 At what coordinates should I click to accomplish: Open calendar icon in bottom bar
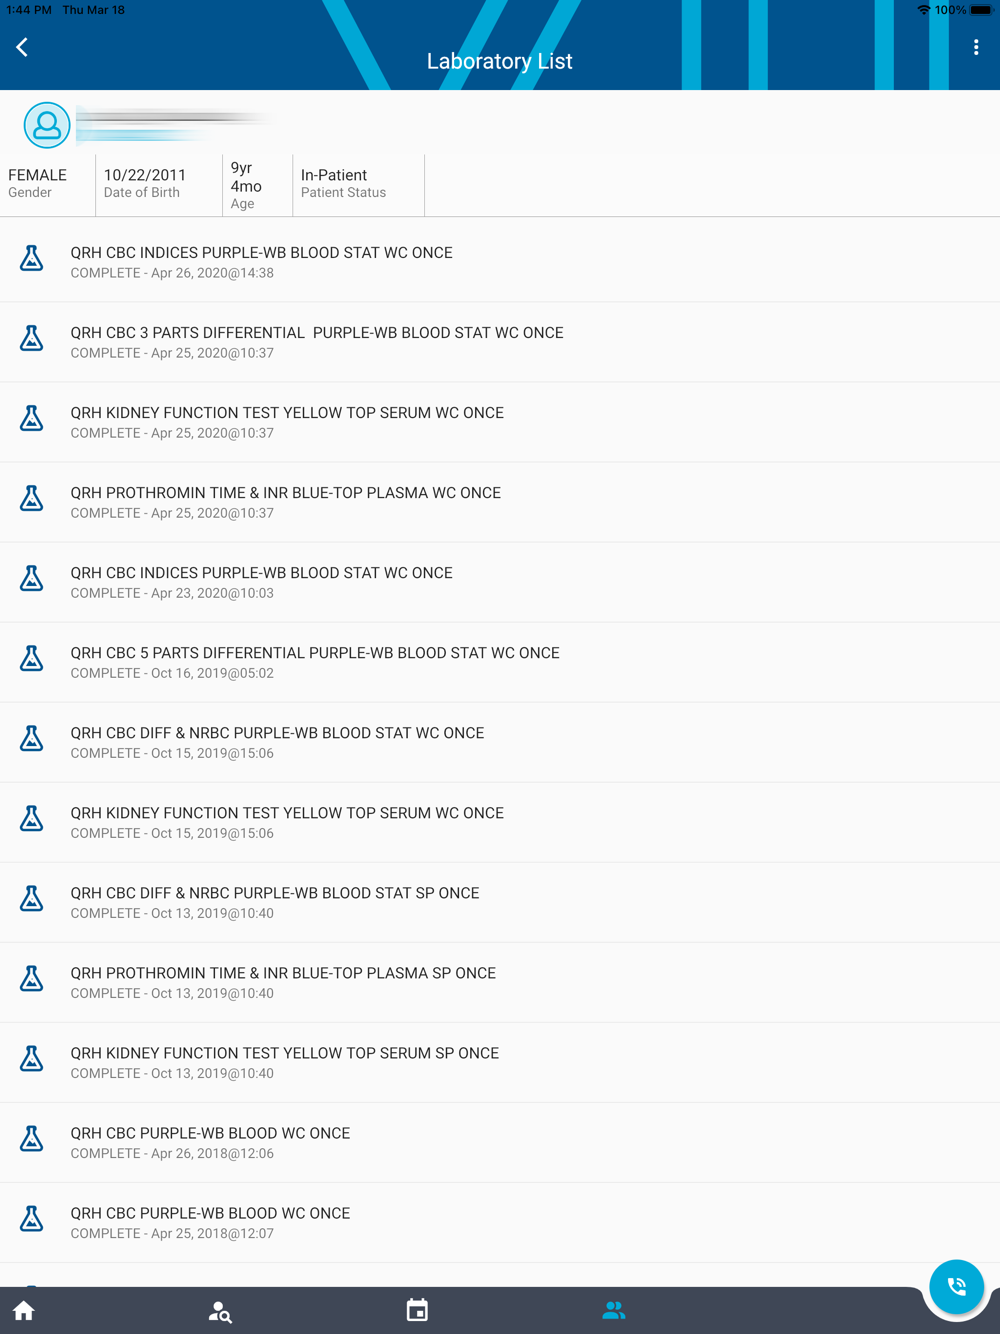417,1310
